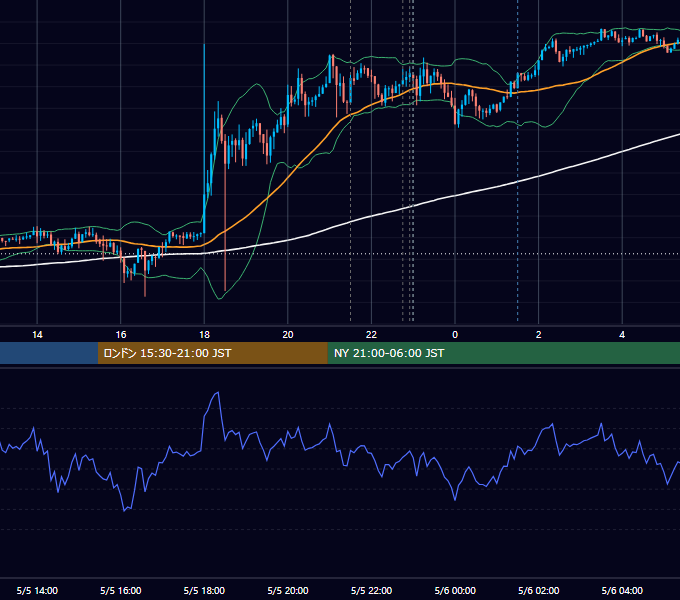The height and width of the screenshot is (600, 680).
Task: Click the 5/5 14:00 time label
Action: coord(37,590)
